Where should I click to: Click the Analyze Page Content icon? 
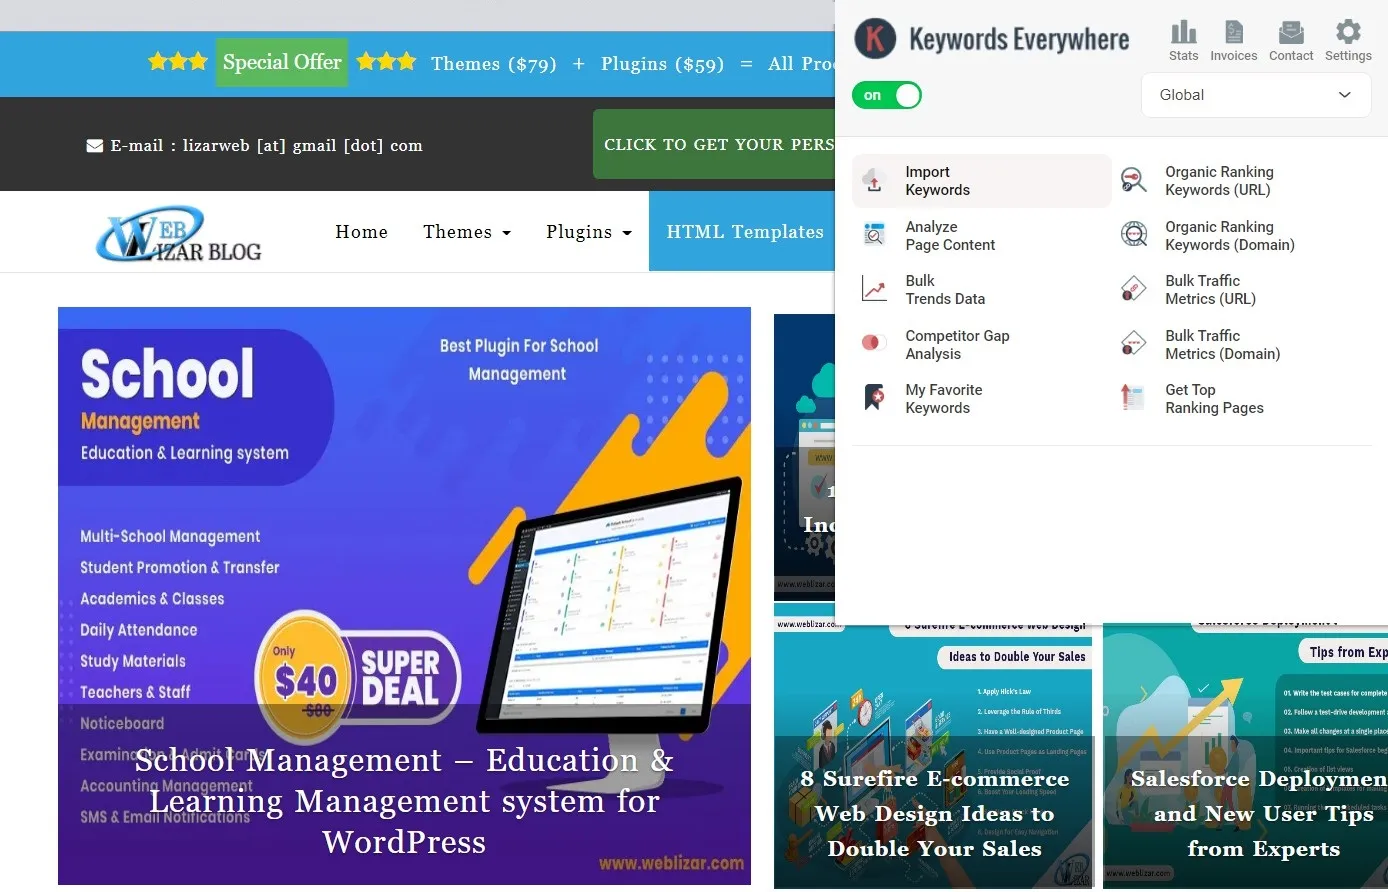tap(874, 235)
